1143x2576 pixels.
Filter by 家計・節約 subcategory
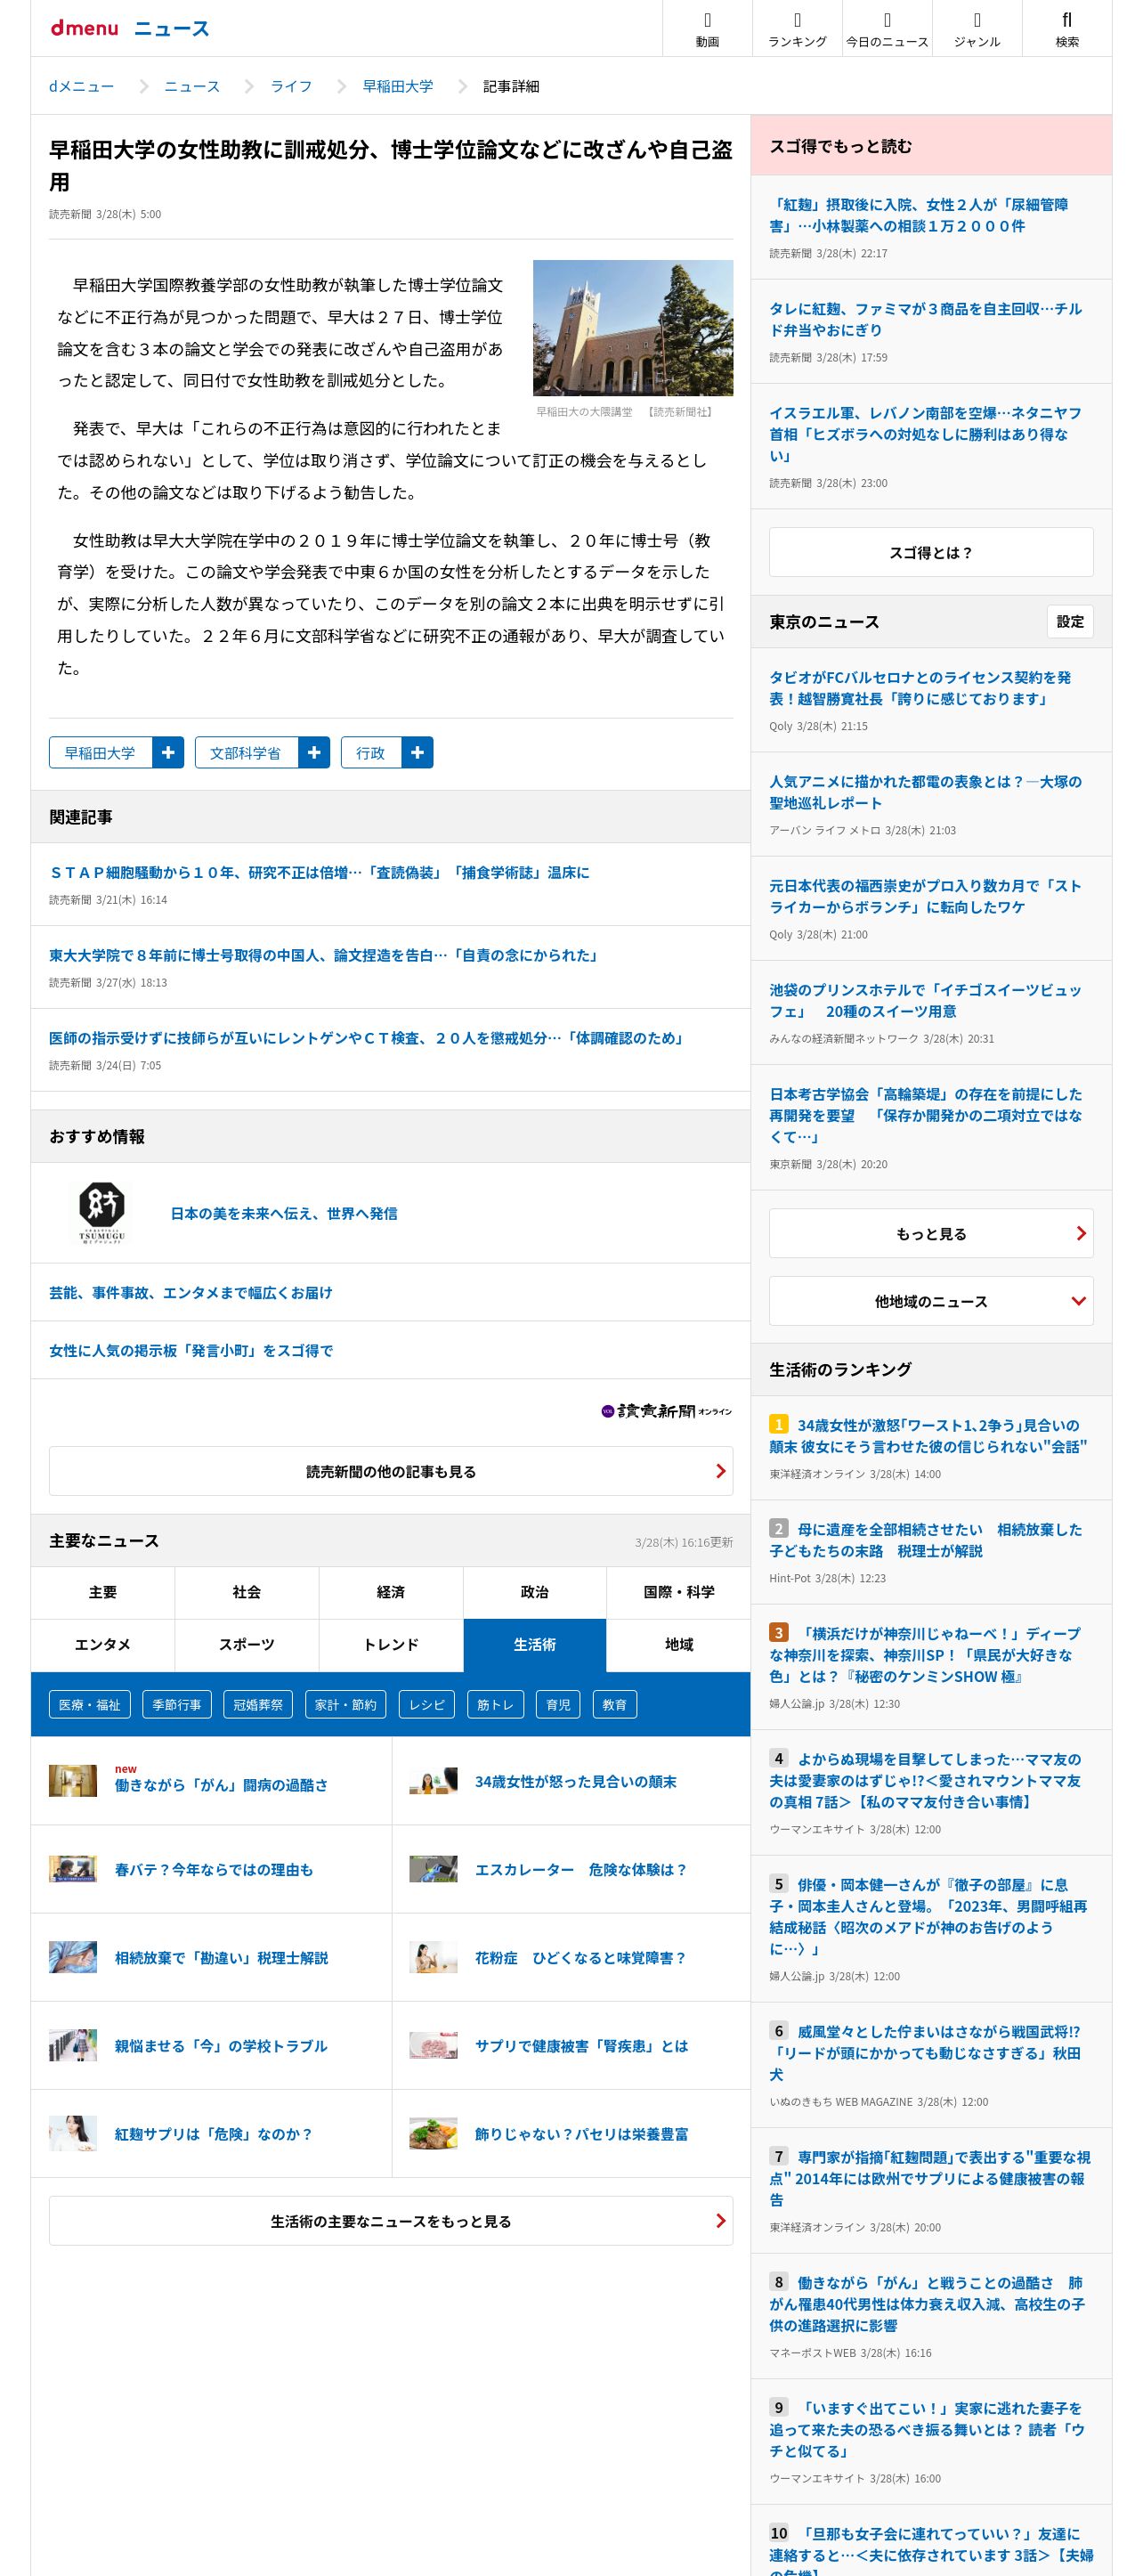coord(346,1704)
